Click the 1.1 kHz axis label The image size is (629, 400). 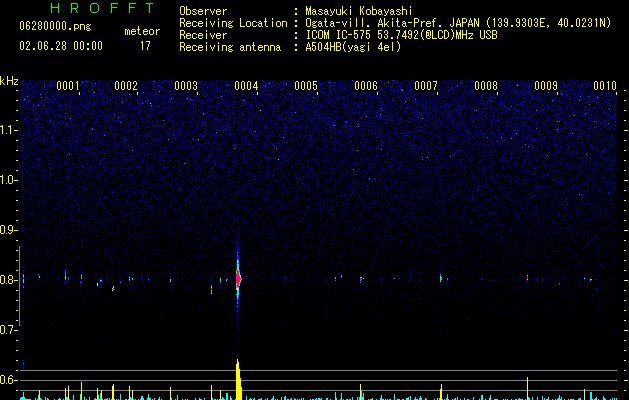pyautogui.click(x=8, y=130)
